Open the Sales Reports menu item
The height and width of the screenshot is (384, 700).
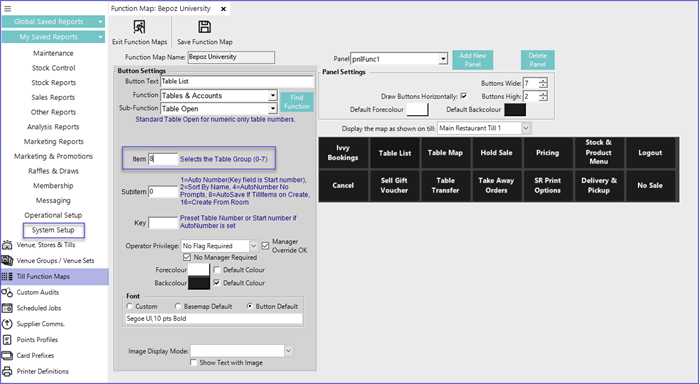point(53,97)
